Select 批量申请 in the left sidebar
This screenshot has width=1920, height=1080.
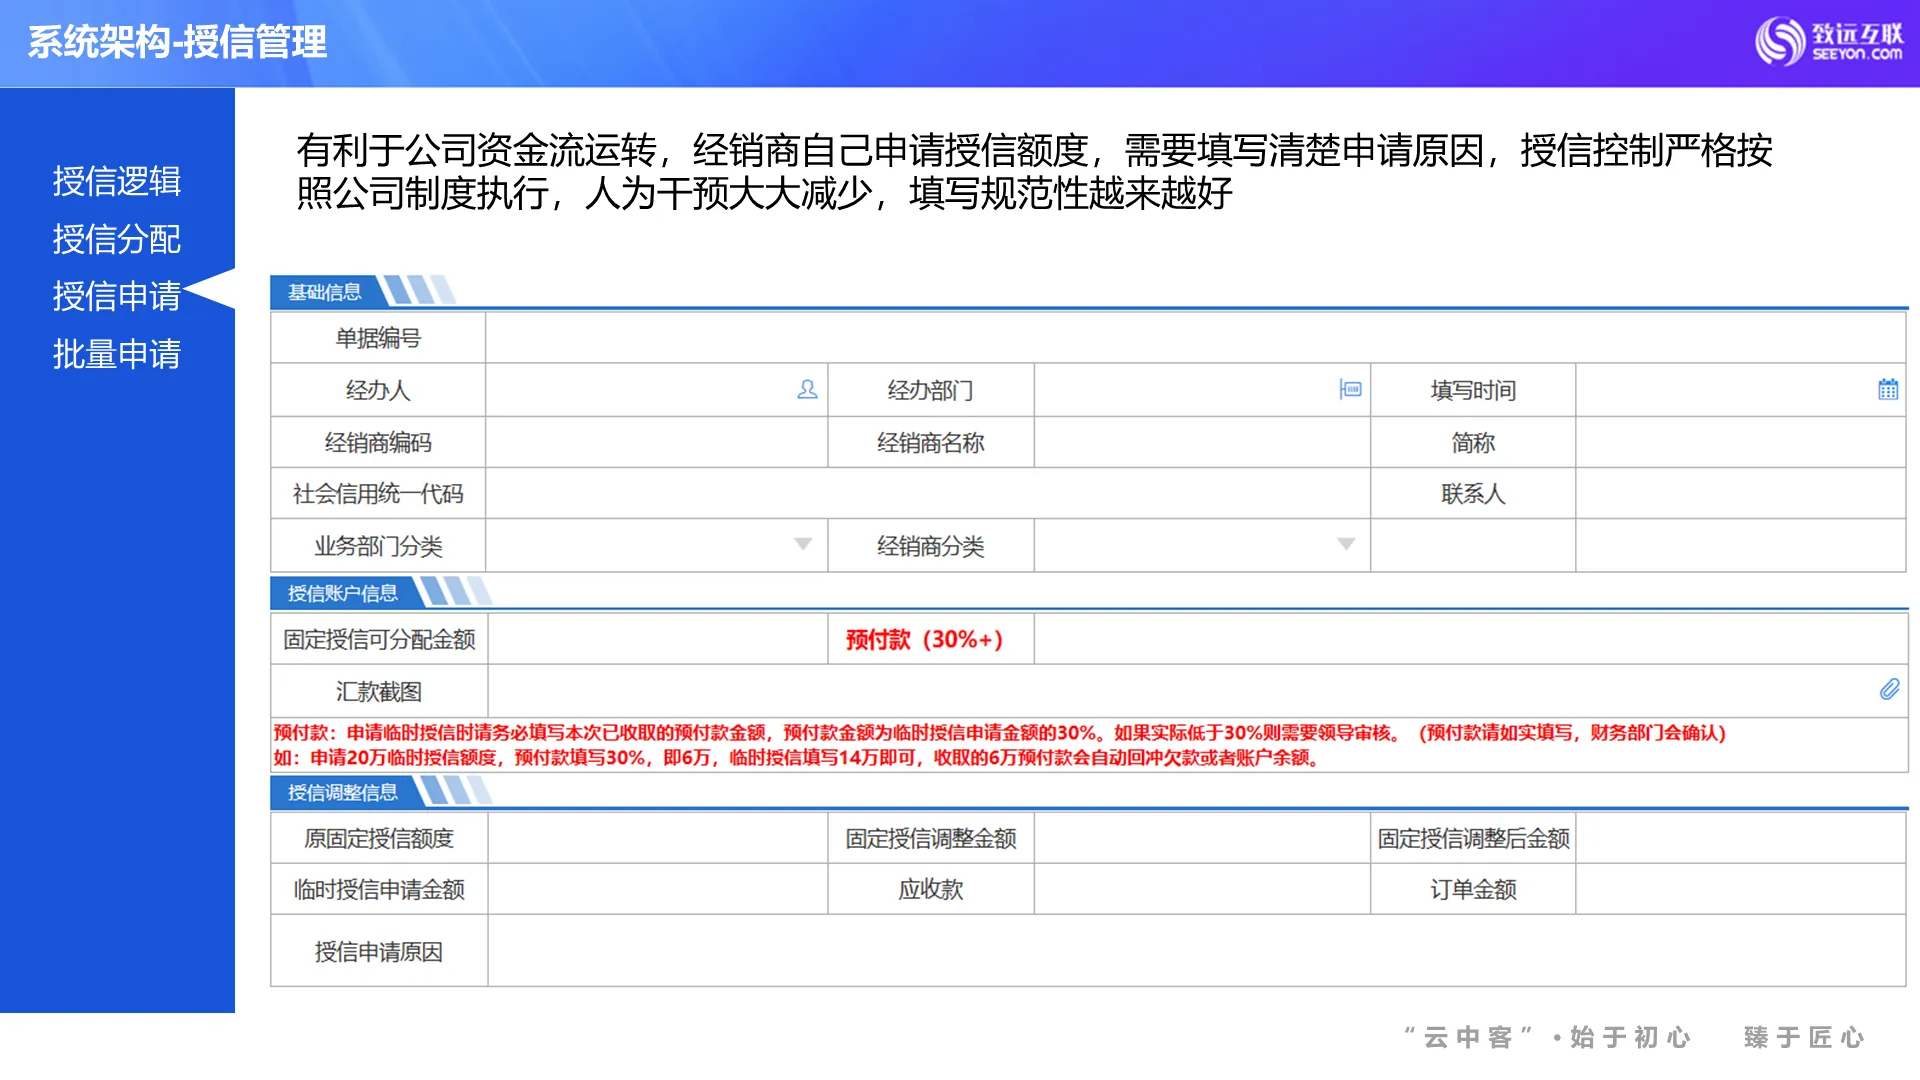click(x=117, y=354)
